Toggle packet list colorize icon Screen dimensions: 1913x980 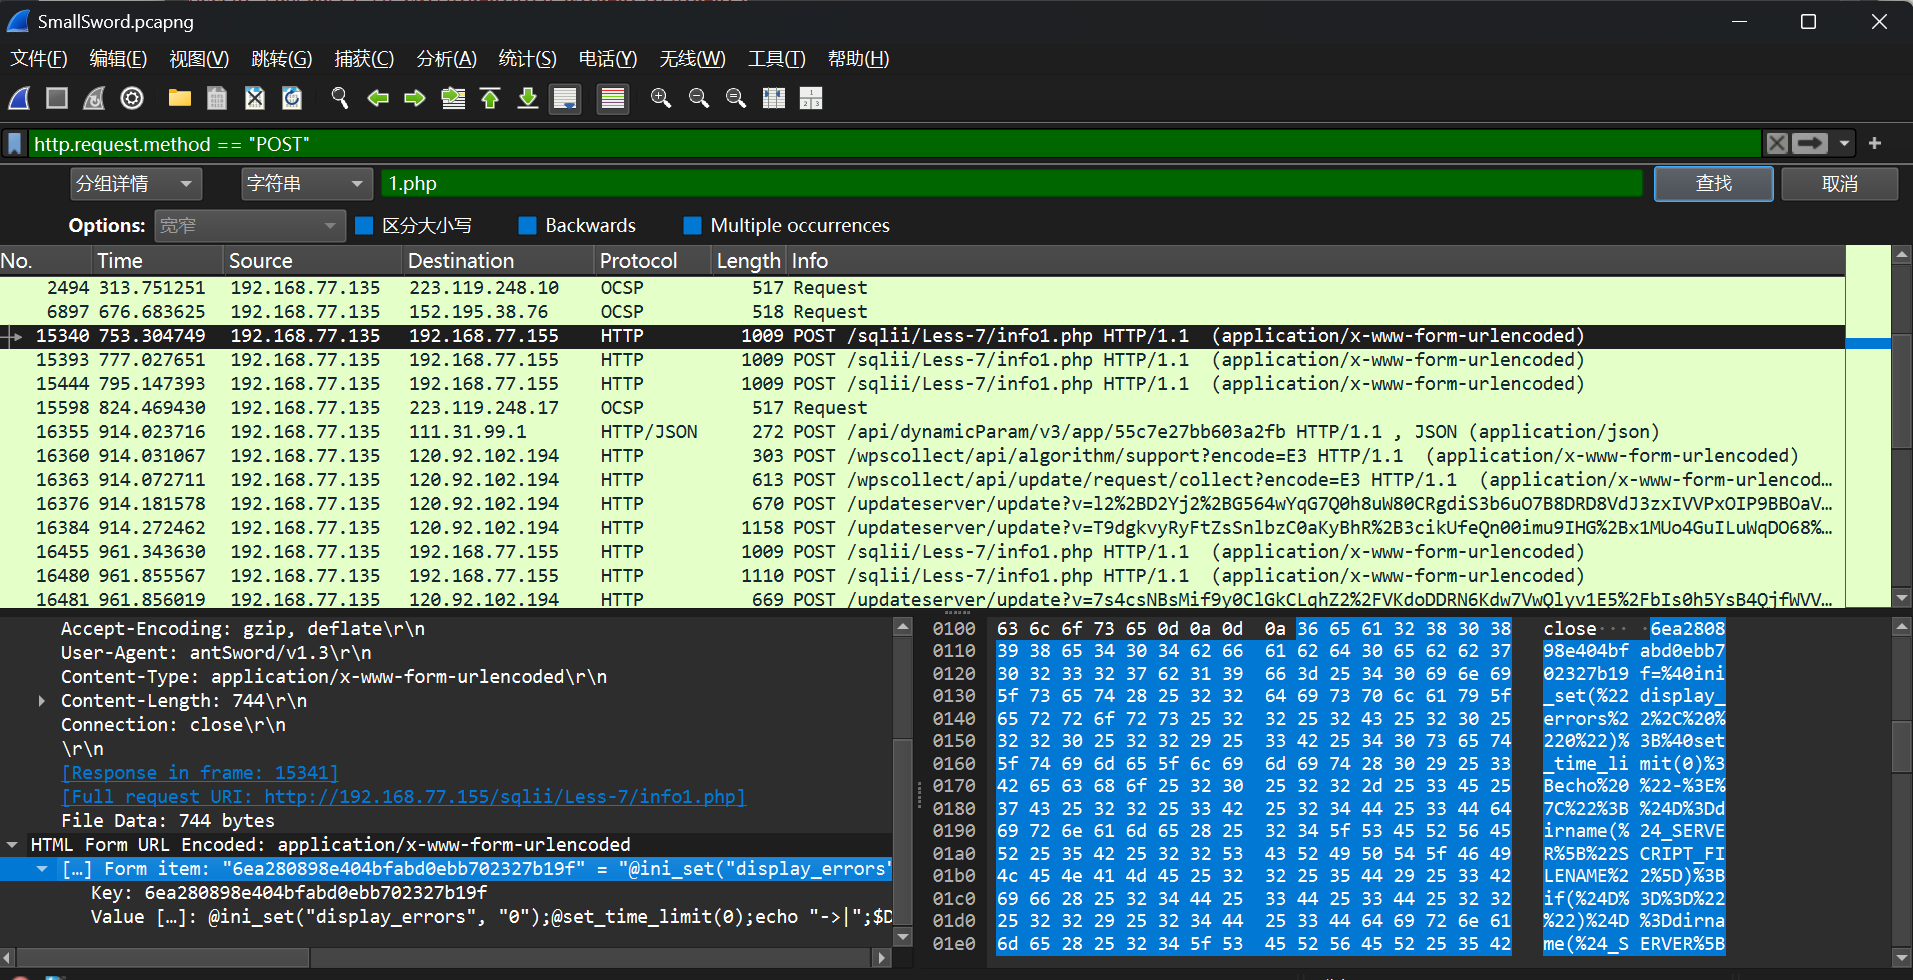[x=612, y=98]
